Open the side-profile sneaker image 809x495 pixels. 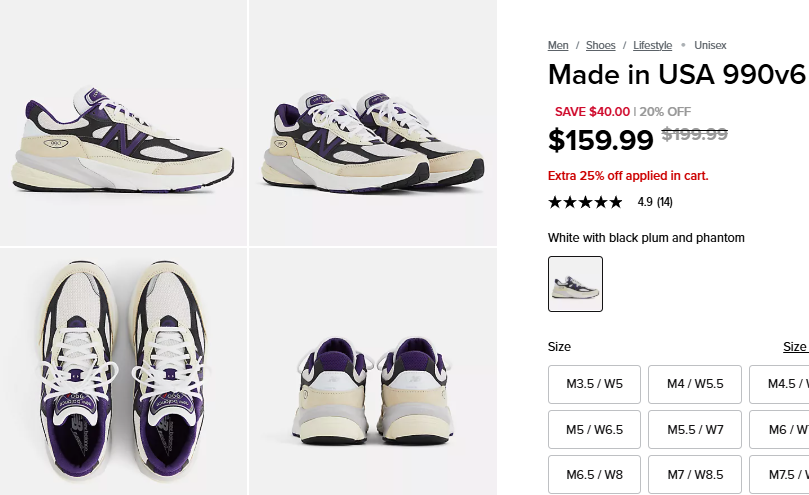click(123, 122)
